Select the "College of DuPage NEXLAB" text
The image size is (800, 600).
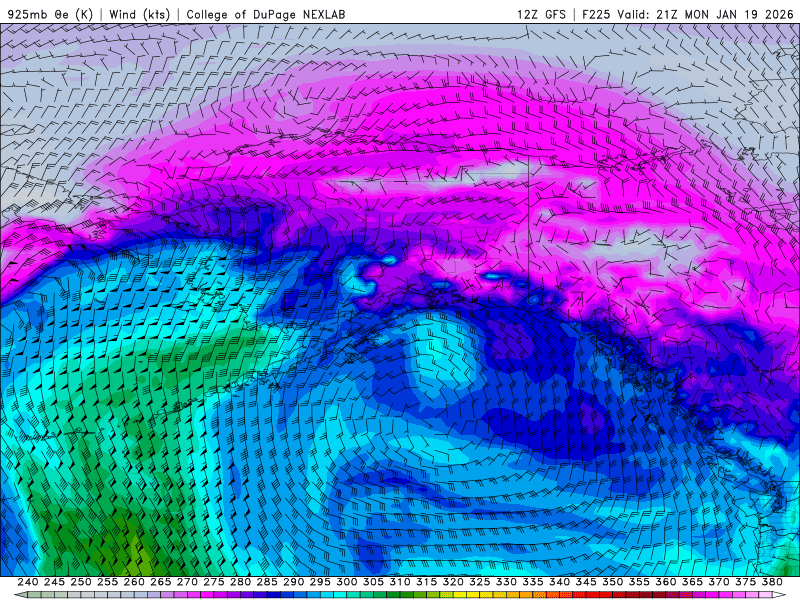click(266, 15)
